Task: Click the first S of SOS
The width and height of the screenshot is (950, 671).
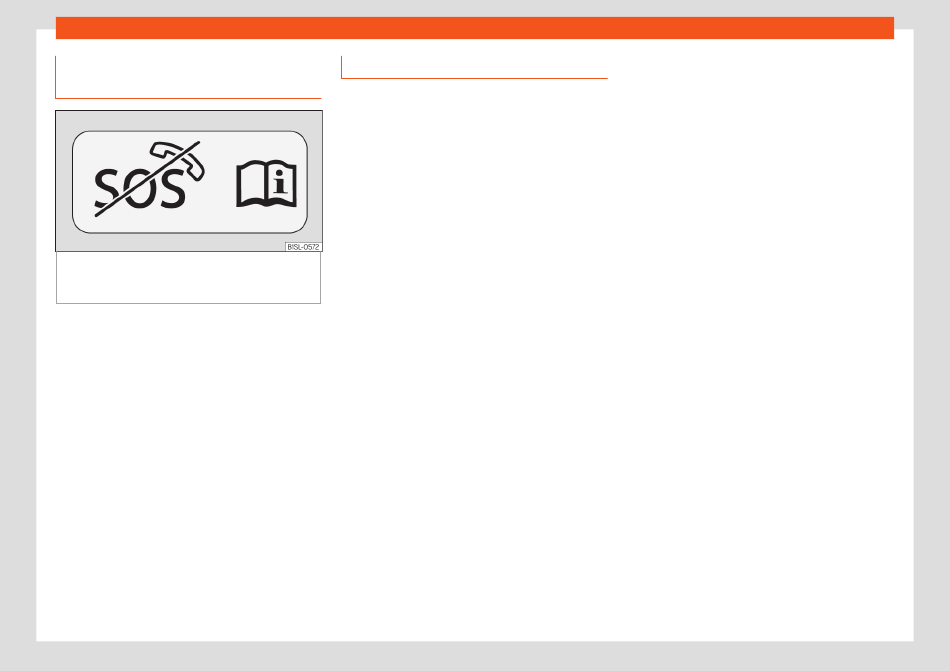Action: (107, 189)
